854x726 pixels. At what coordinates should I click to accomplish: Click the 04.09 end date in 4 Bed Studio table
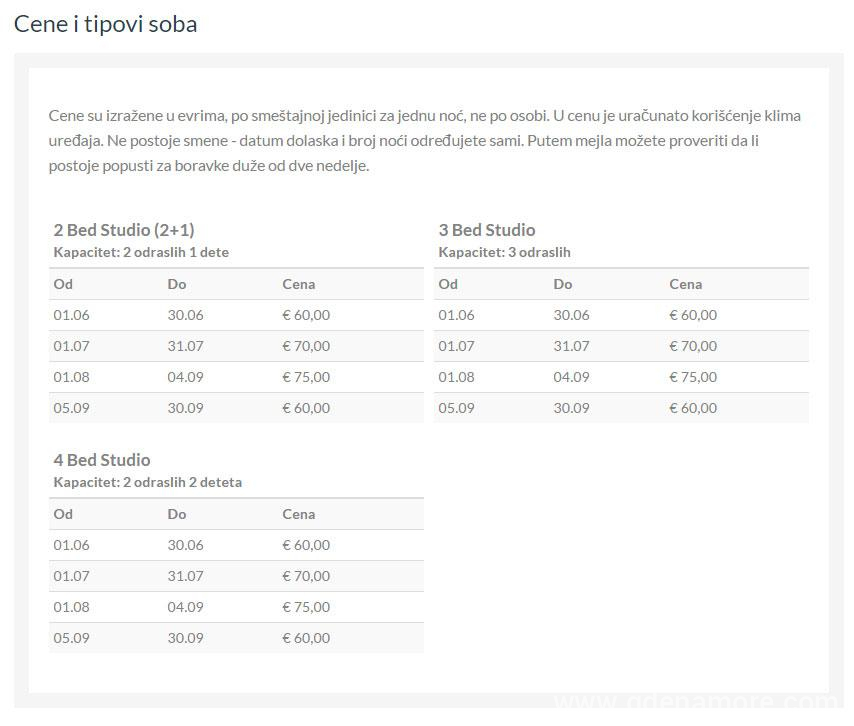[x=186, y=607]
